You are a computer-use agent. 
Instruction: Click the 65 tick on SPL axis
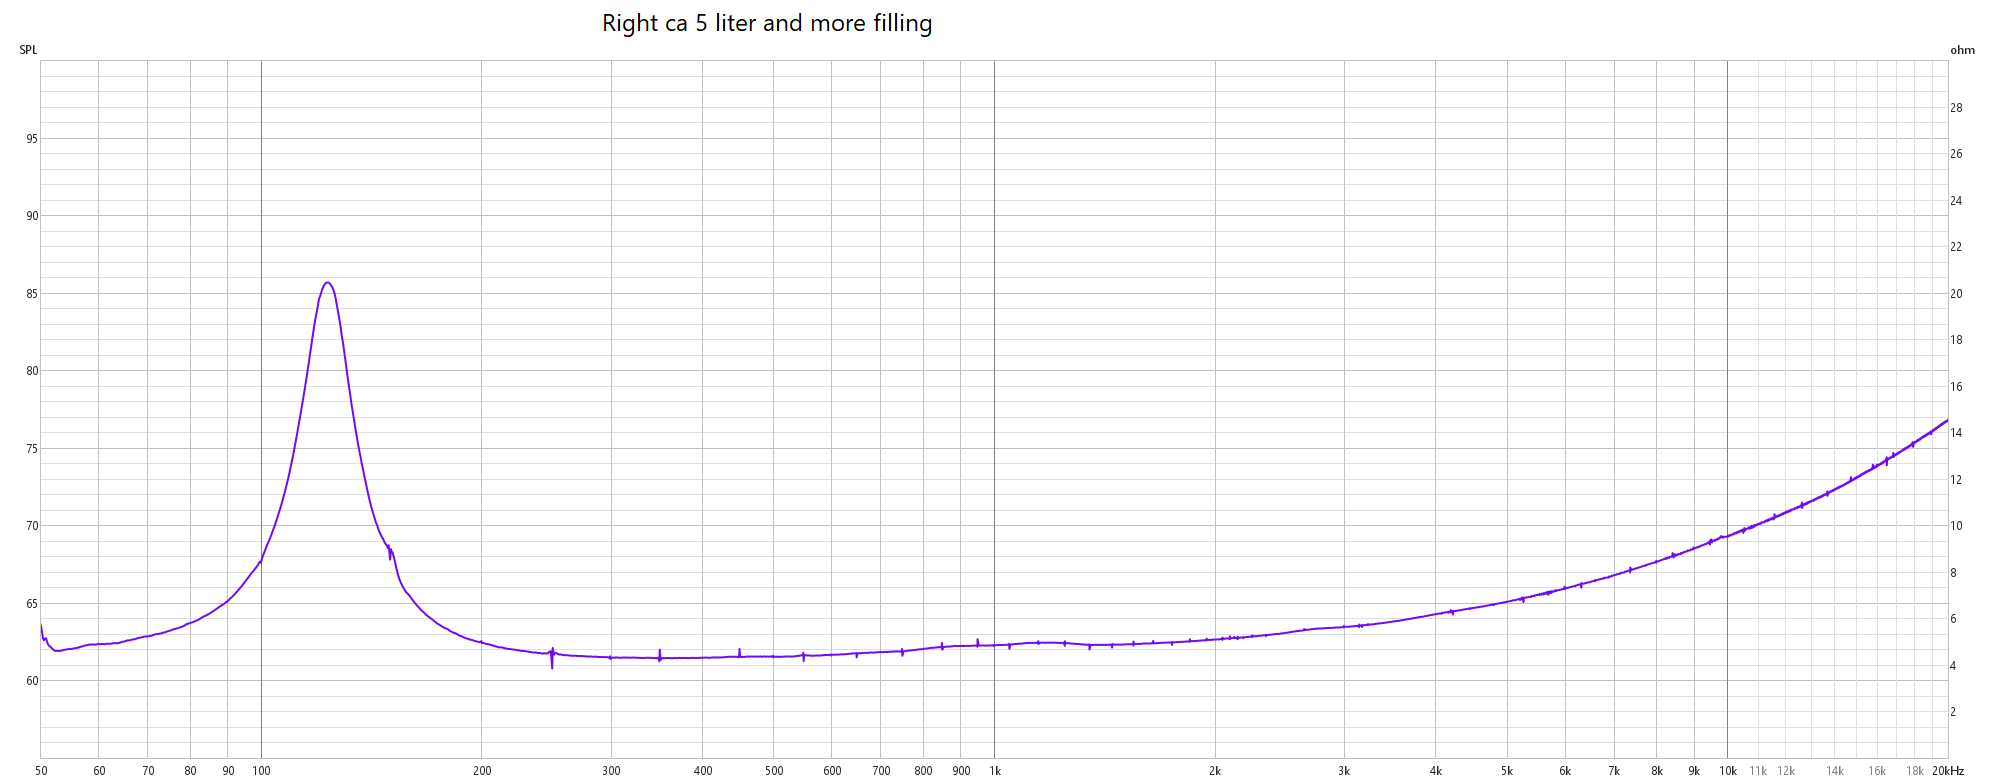tap(32, 604)
